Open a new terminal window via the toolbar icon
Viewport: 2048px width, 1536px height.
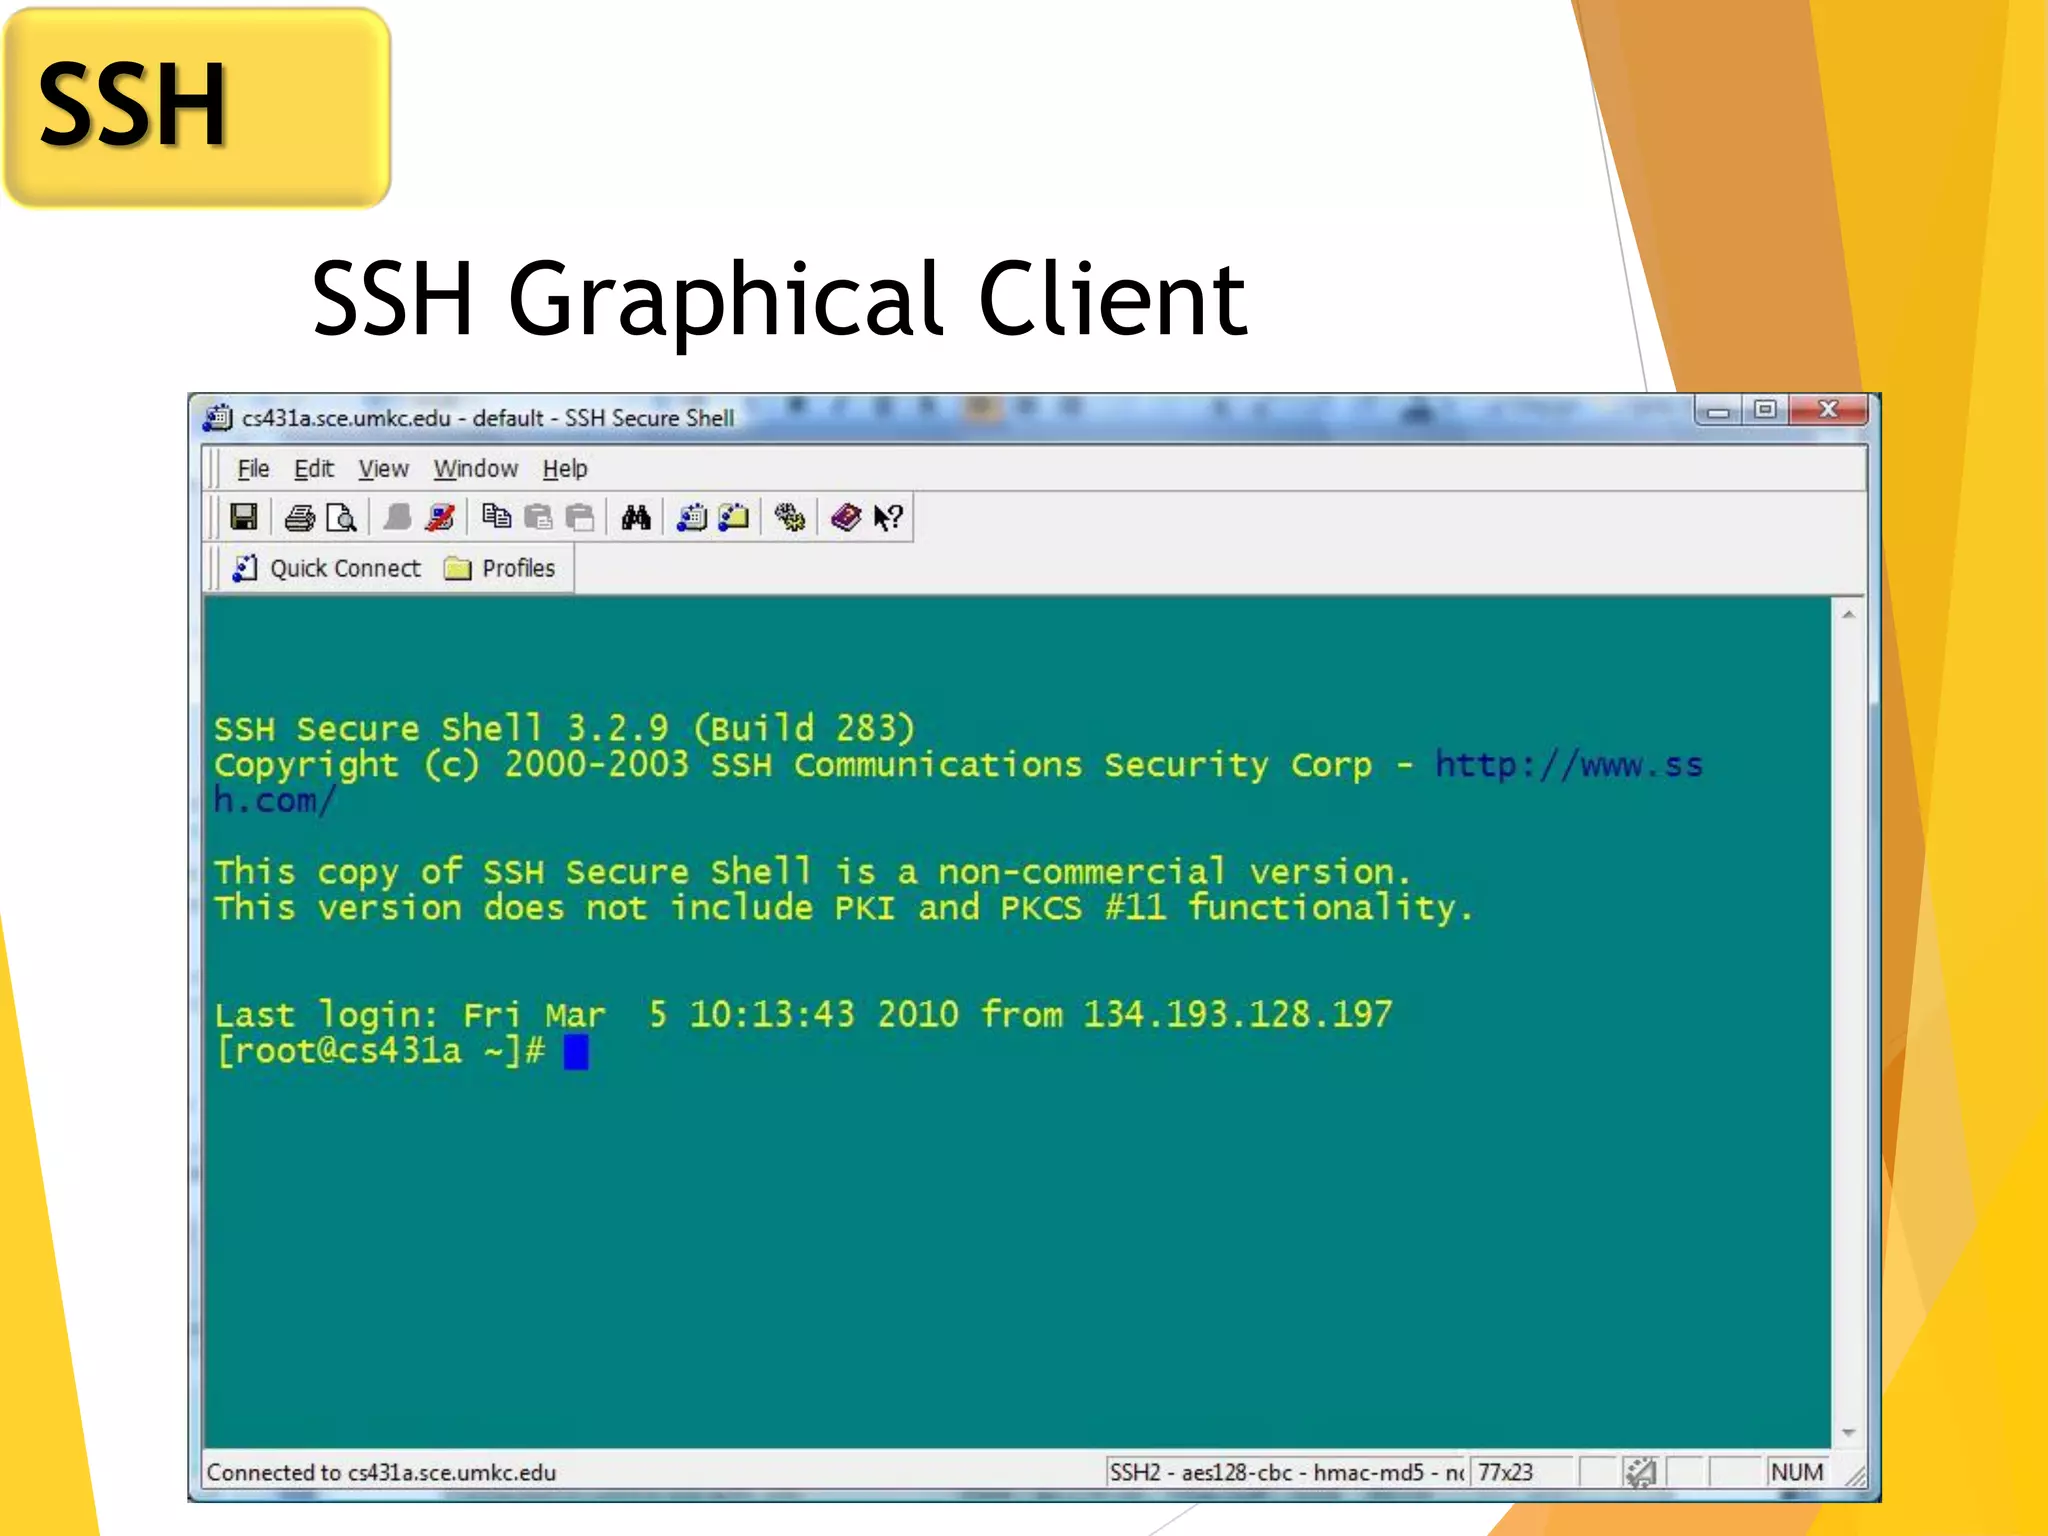pyautogui.click(x=692, y=517)
